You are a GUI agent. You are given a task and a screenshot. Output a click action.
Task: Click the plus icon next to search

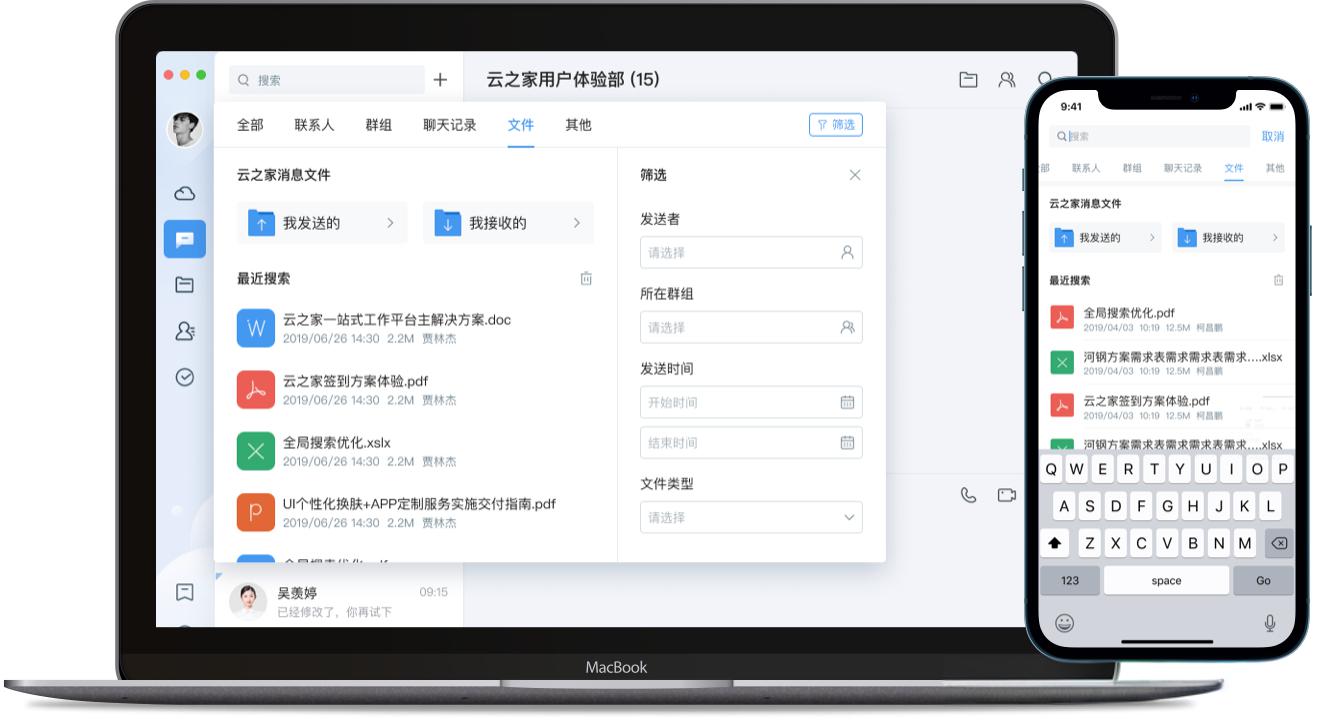click(x=440, y=80)
